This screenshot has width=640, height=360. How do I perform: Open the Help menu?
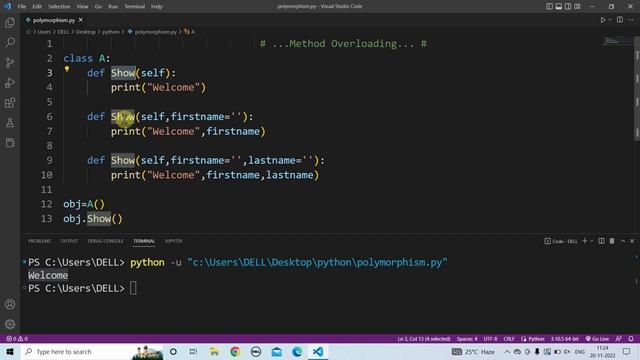click(x=157, y=6)
